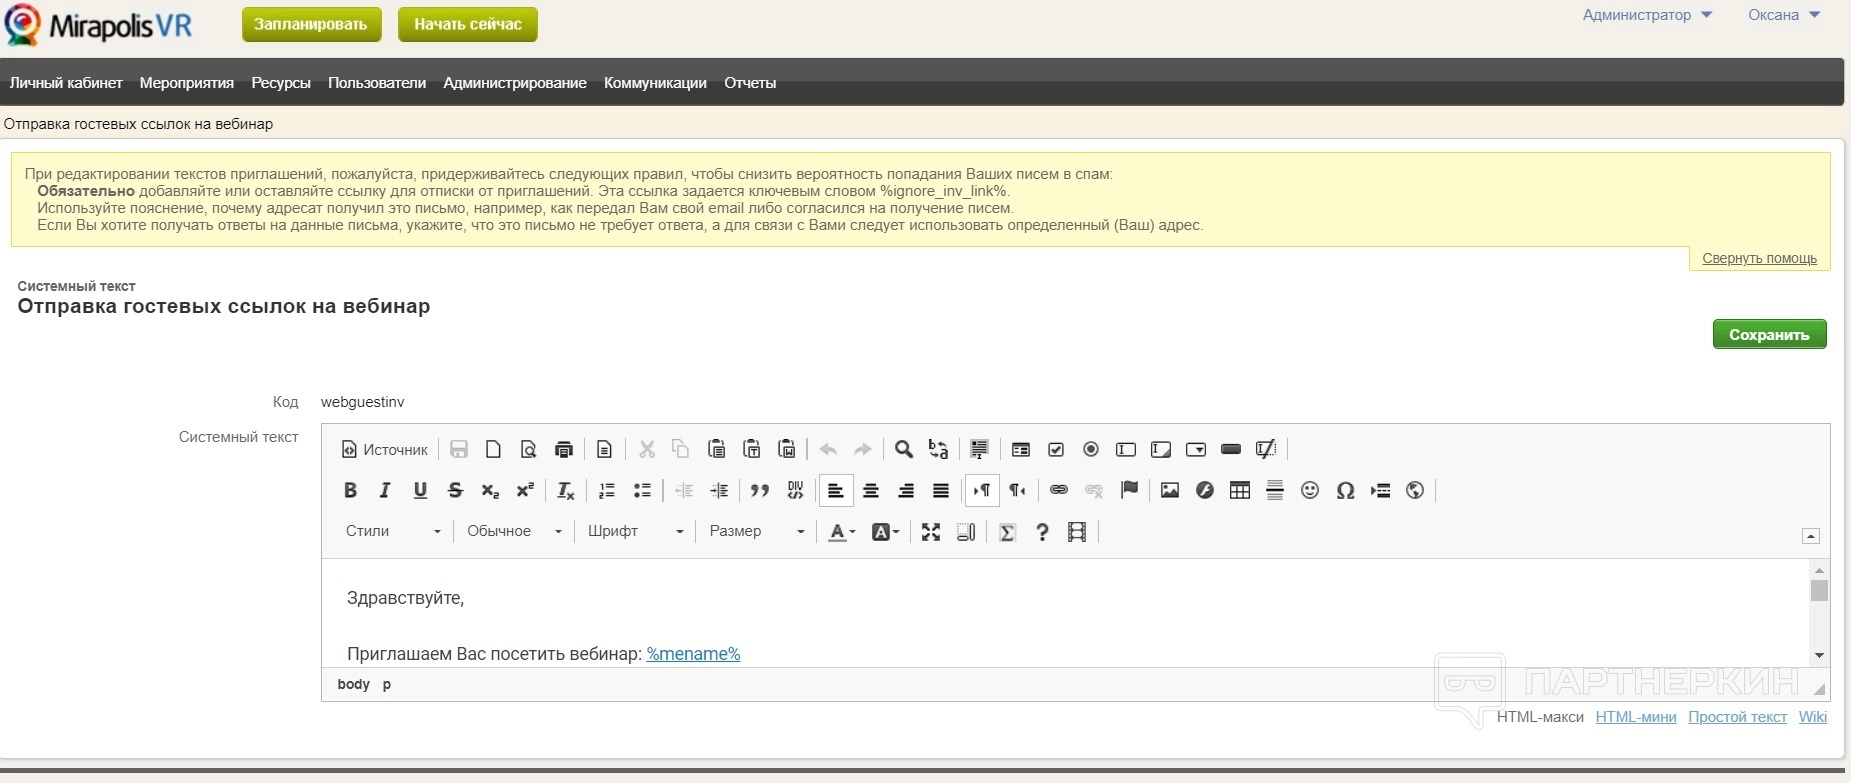Toggle bold formatting in the editor toolbar

[x=350, y=490]
